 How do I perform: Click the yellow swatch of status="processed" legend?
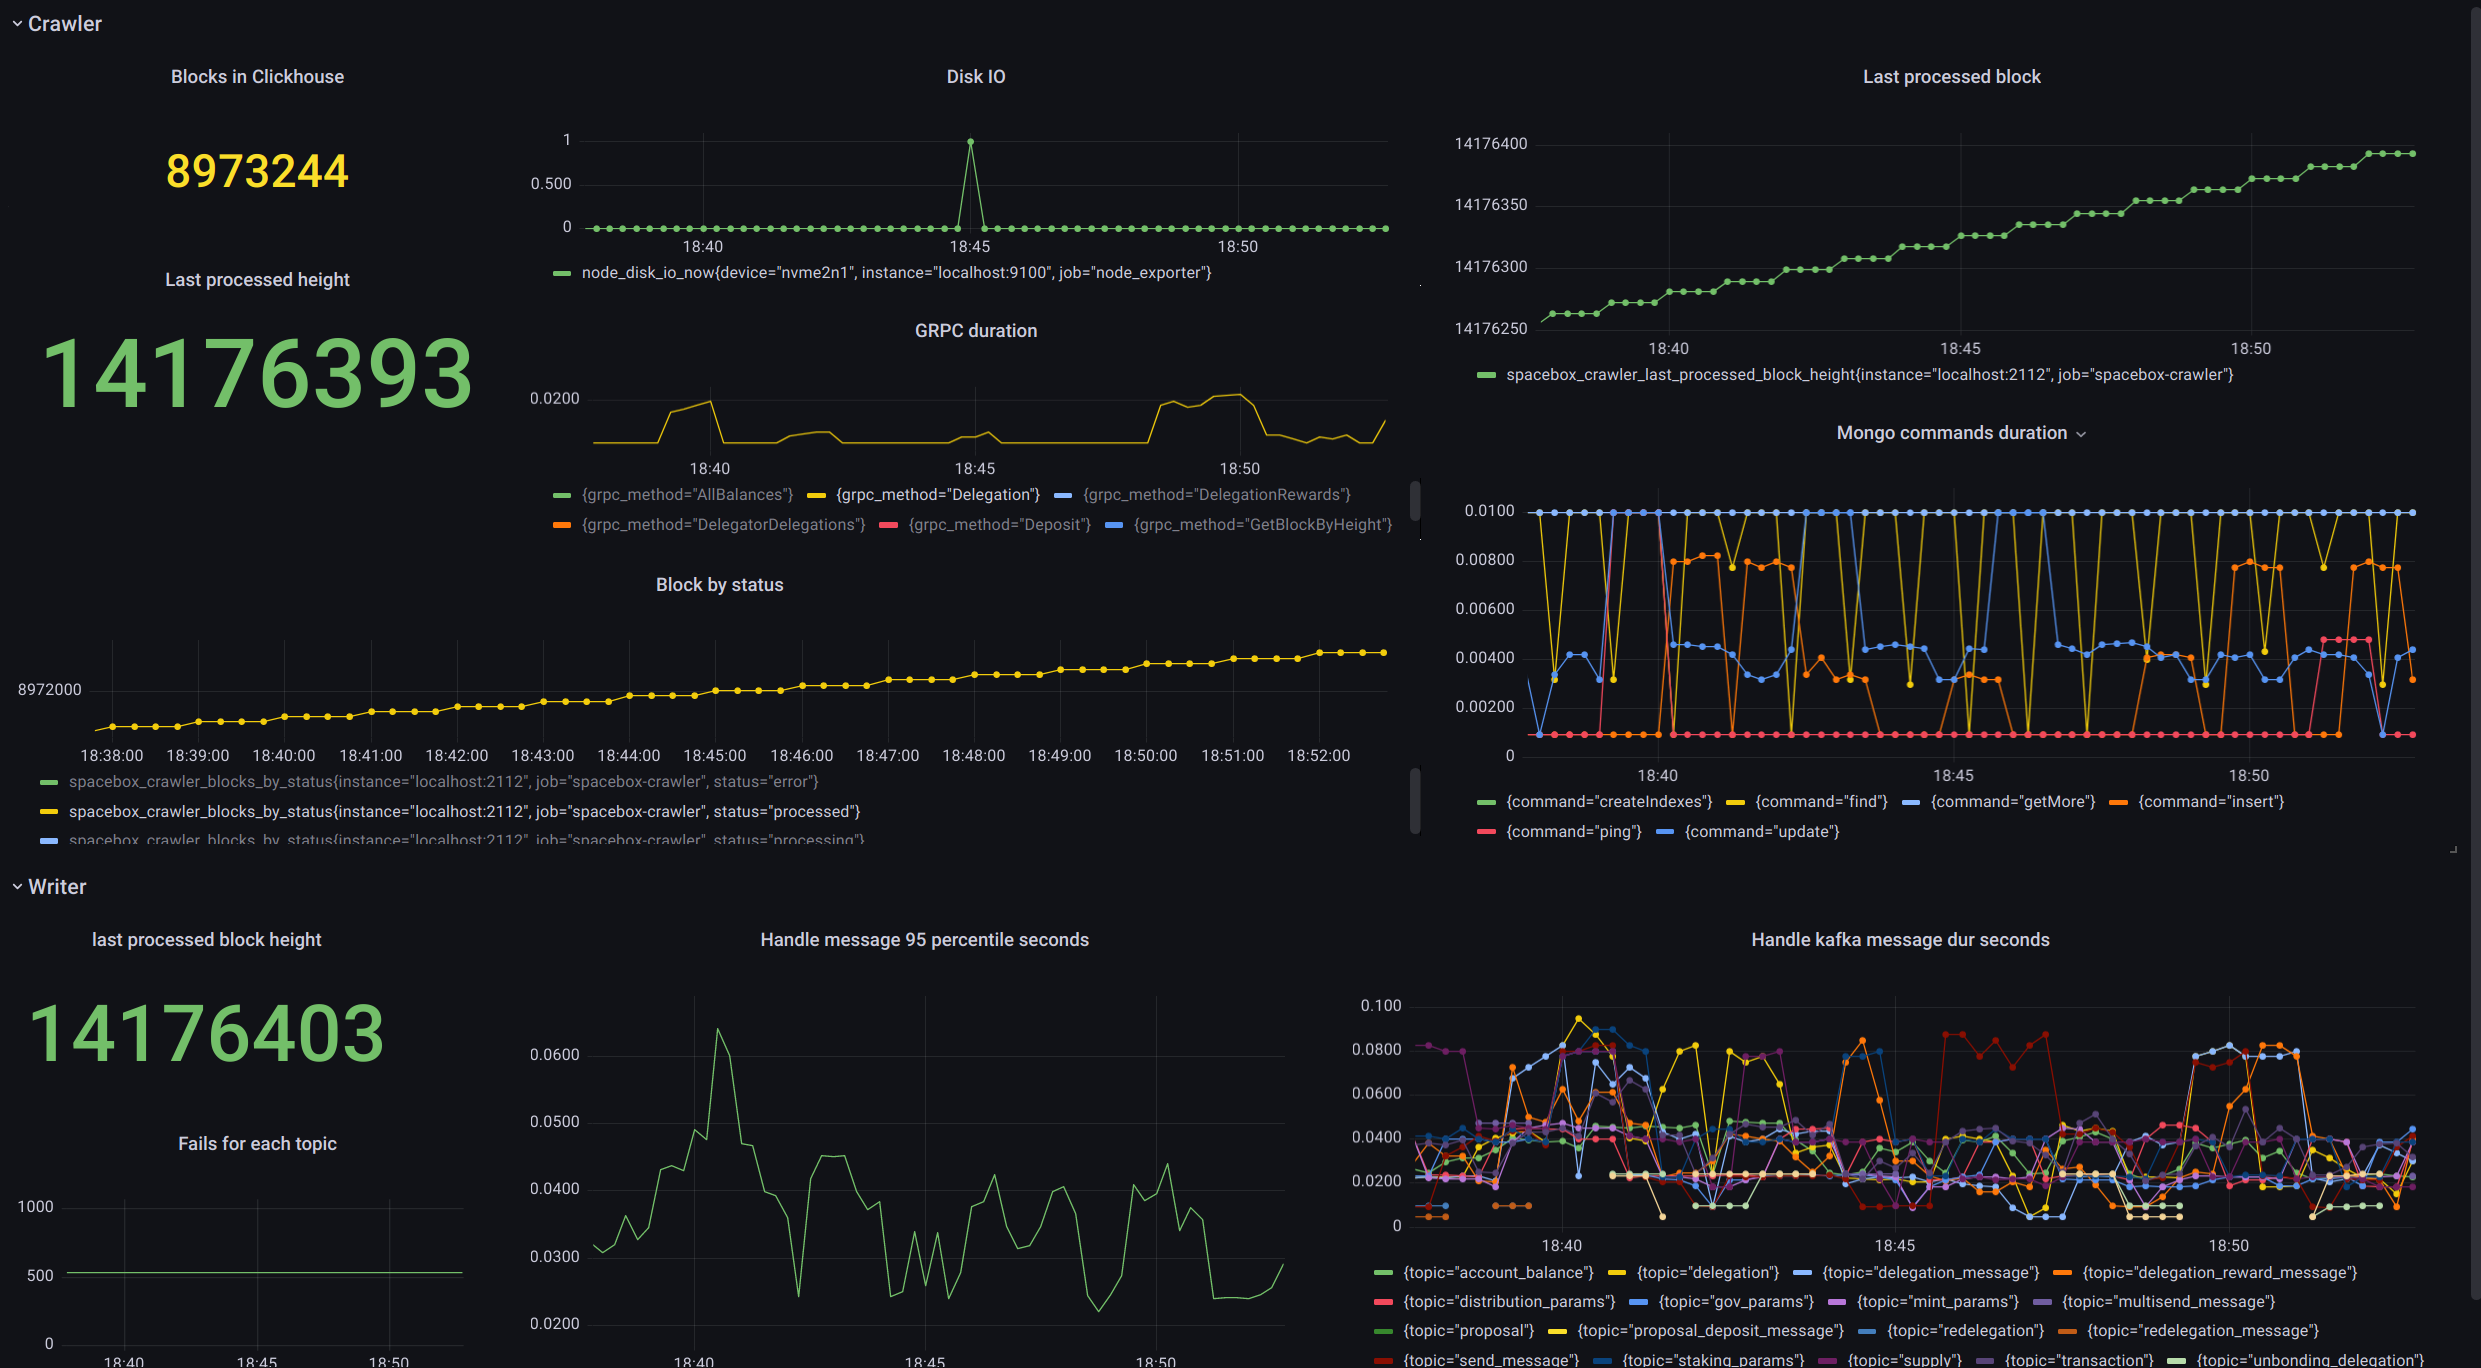[48, 812]
